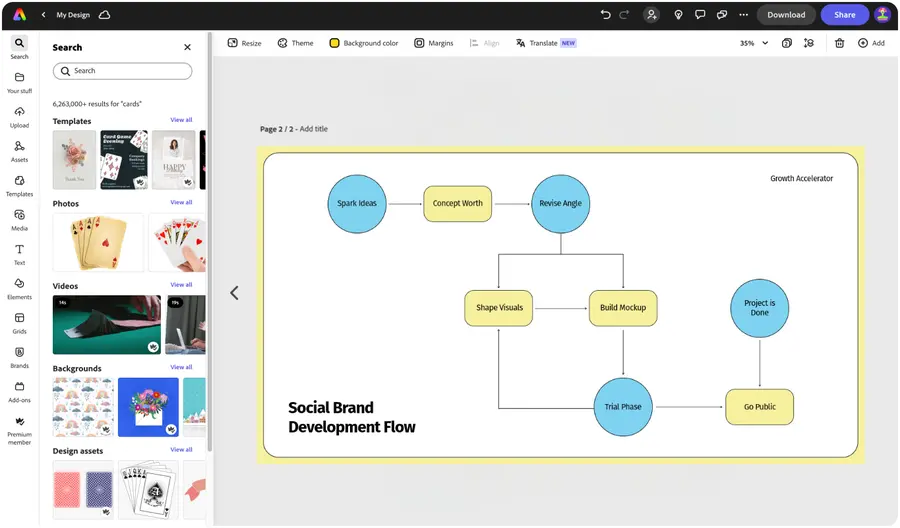View all Photos results

(x=181, y=203)
